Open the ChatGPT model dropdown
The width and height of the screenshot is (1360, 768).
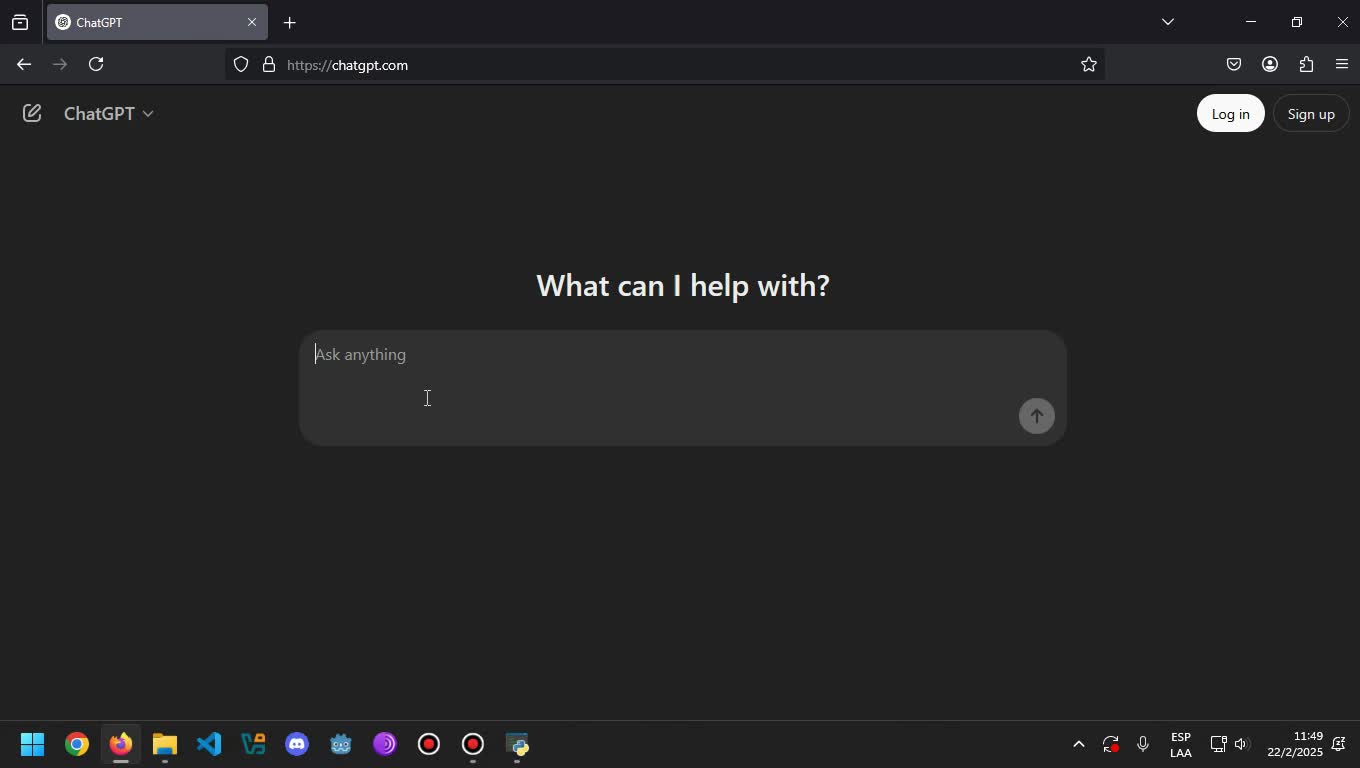108,114
